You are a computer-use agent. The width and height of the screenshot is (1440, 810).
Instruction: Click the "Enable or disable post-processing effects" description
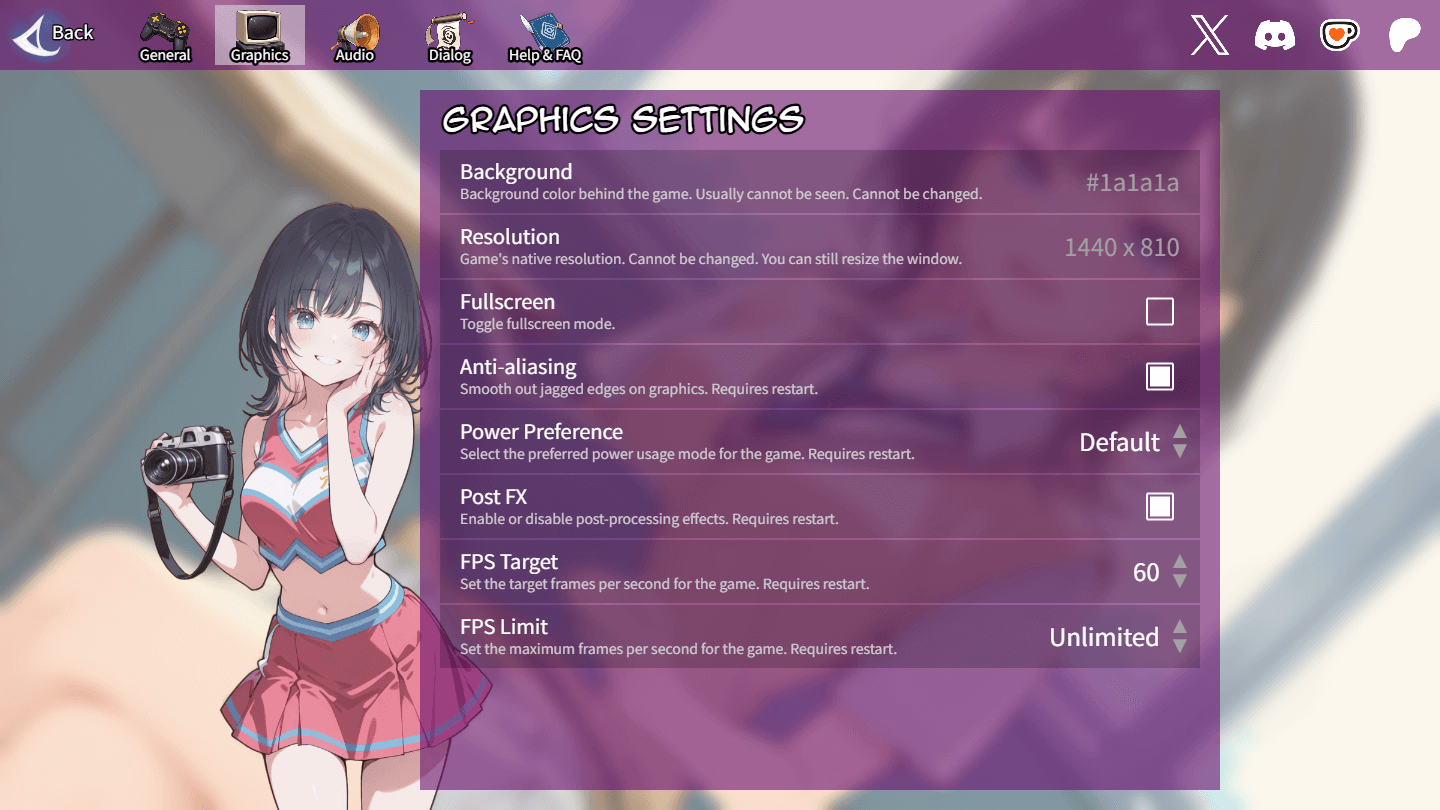point(649,519)
